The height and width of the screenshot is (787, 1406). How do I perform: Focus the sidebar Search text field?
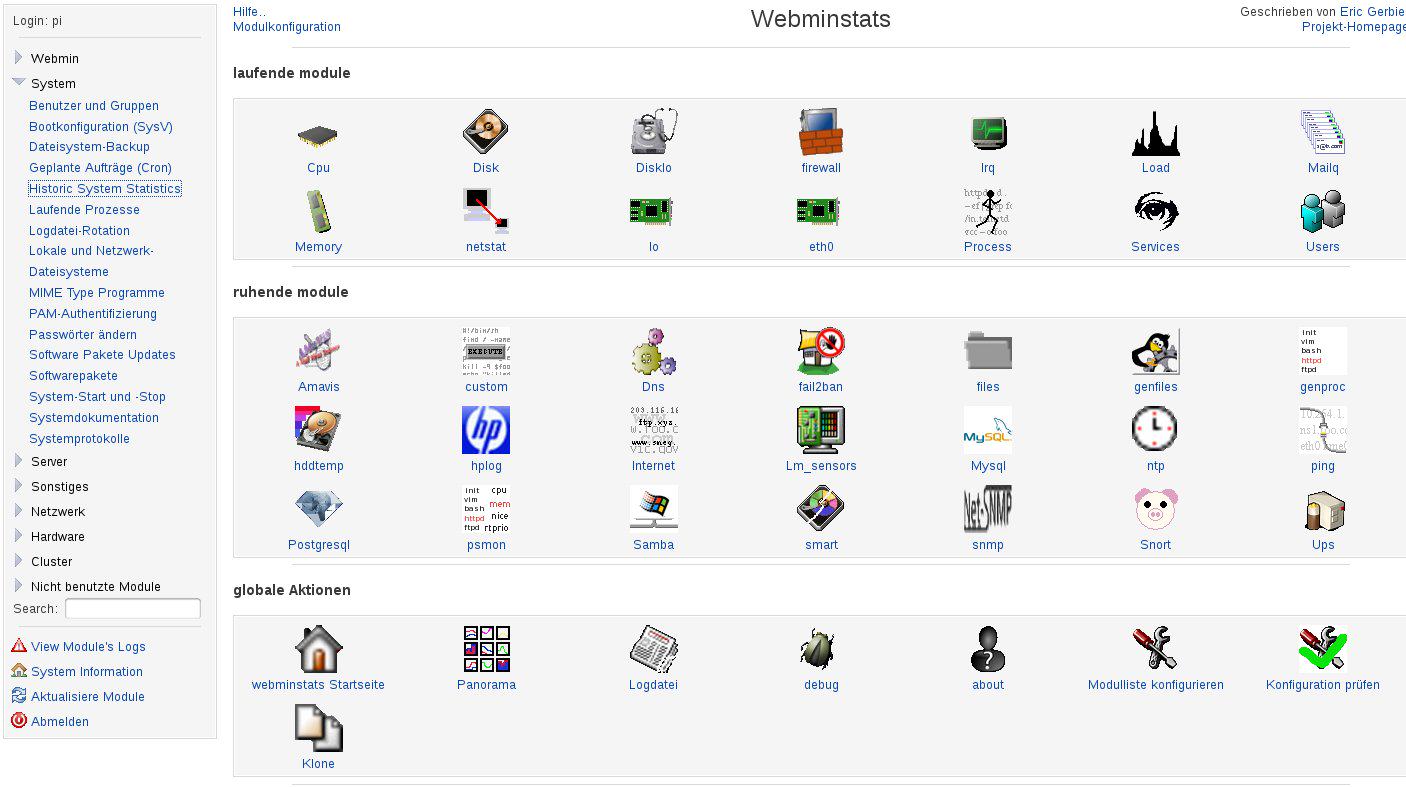coord(132,609)
